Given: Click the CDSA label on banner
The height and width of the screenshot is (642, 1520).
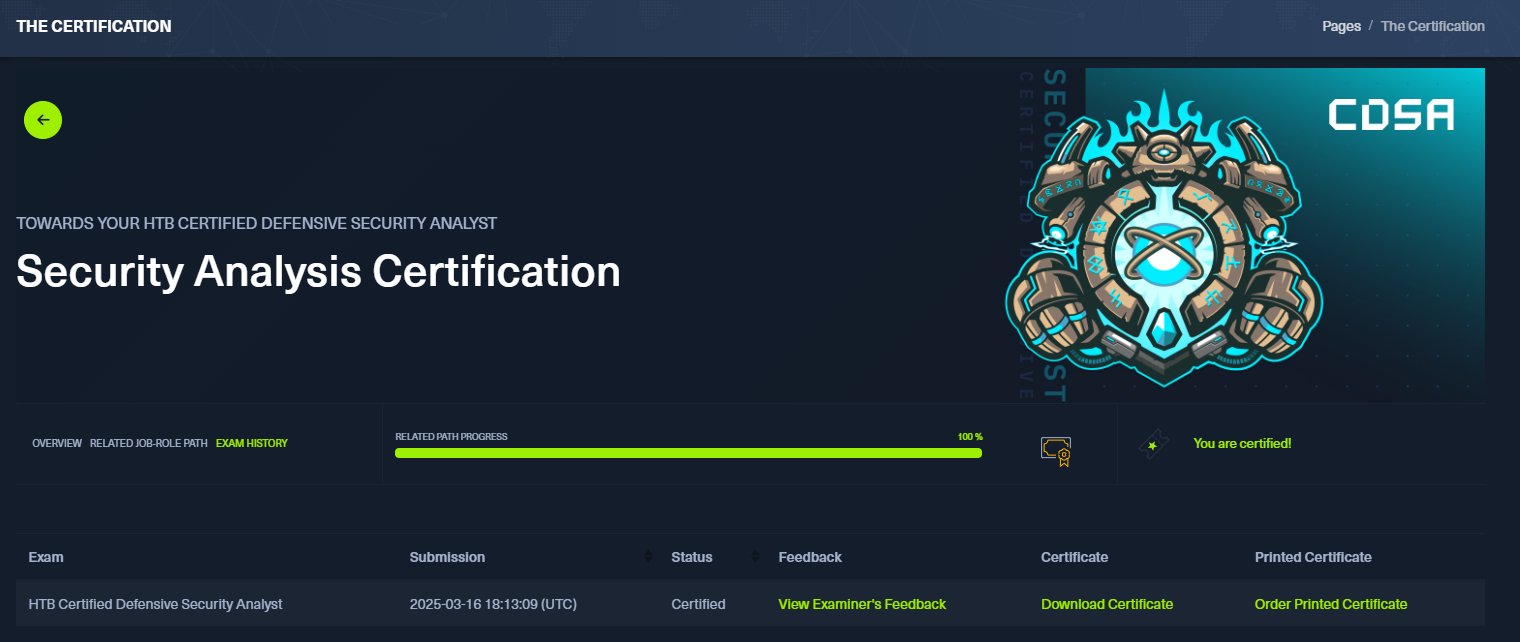Looking at the screenshot, I should point(1391,115).
